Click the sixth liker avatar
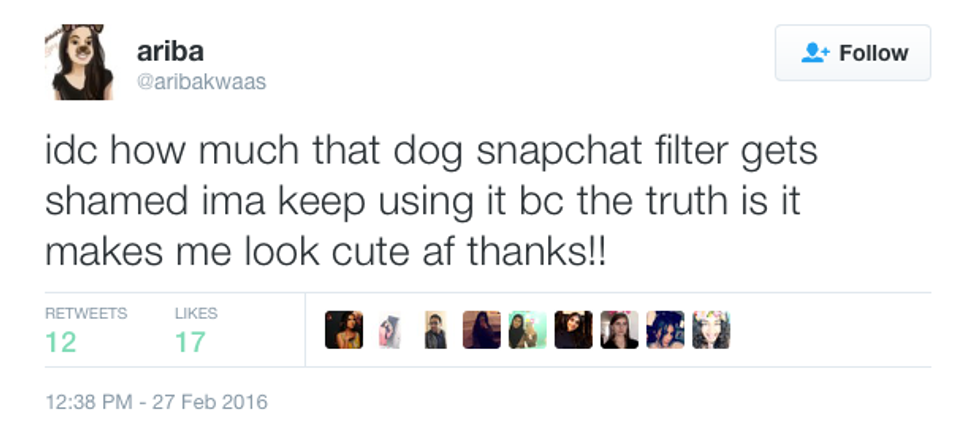The height and width of the screenshot is (435, 980). 573,330
